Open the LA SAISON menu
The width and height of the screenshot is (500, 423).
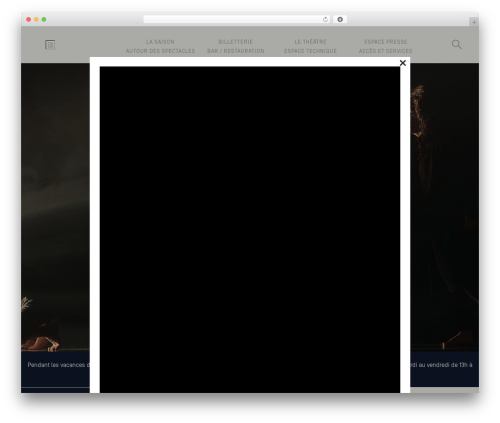tap(160, 42)
